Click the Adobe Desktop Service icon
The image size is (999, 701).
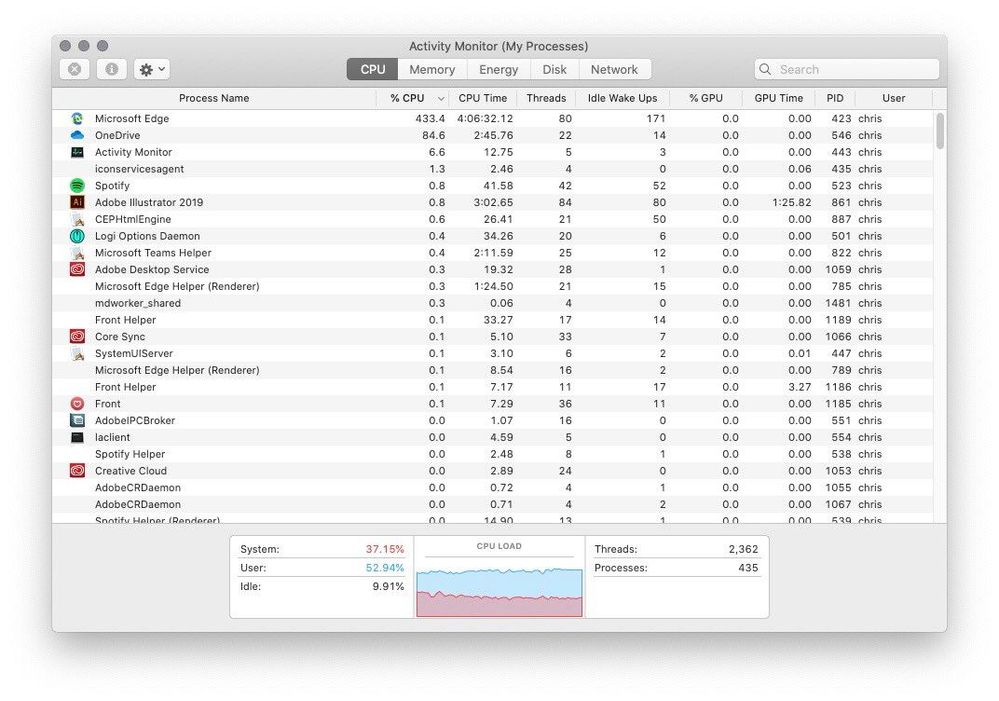(x=77, y=270)
